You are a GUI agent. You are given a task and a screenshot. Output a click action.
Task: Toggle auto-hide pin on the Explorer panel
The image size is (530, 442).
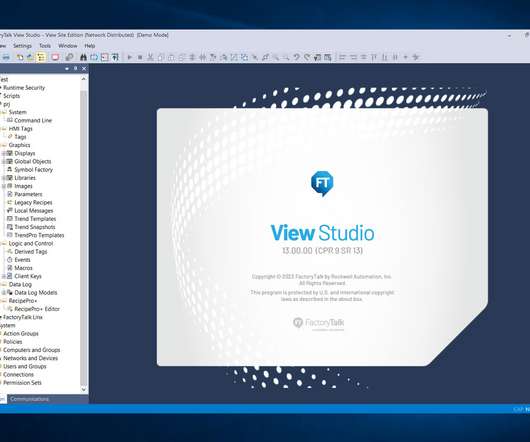pos(75,69)
